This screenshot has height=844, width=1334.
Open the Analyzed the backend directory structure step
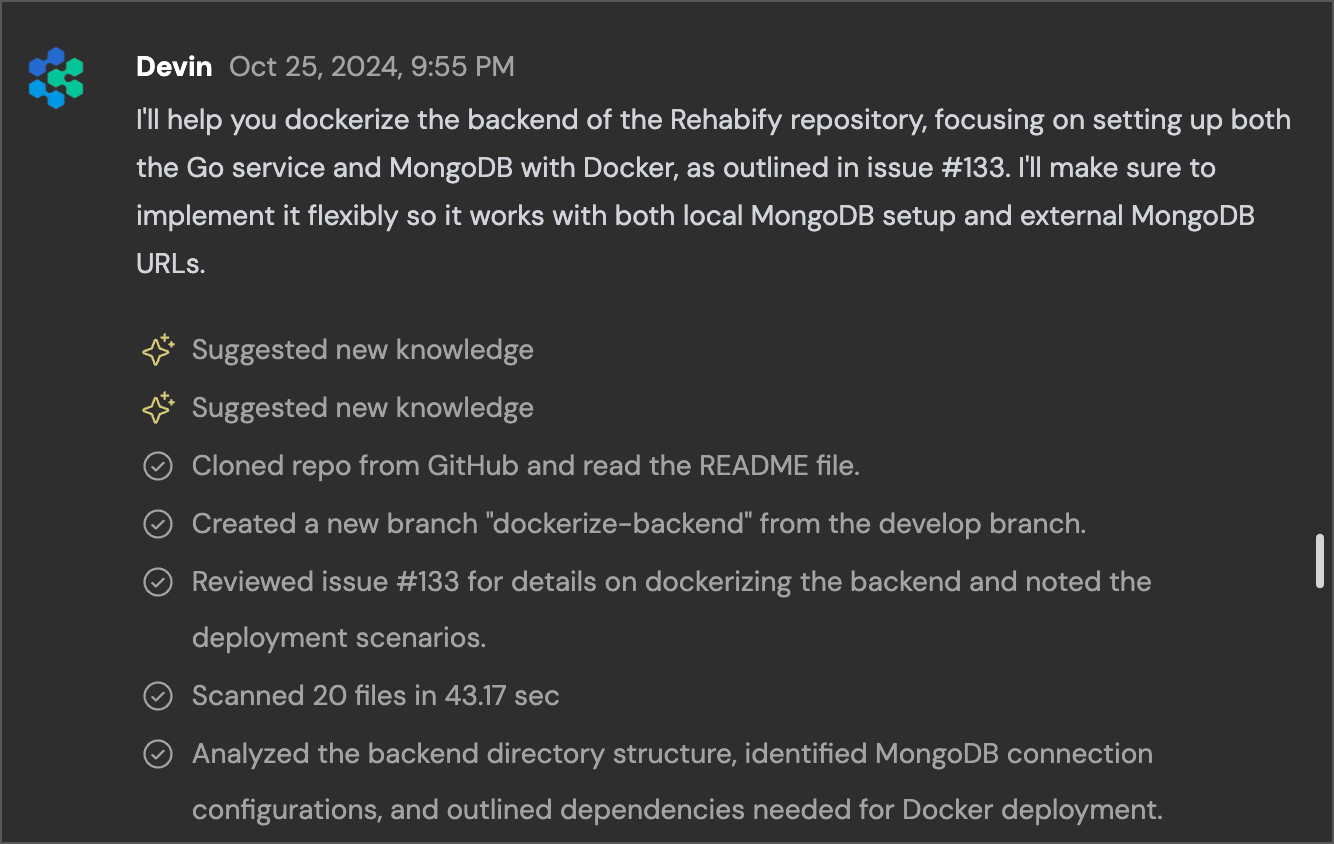(677, 782)
